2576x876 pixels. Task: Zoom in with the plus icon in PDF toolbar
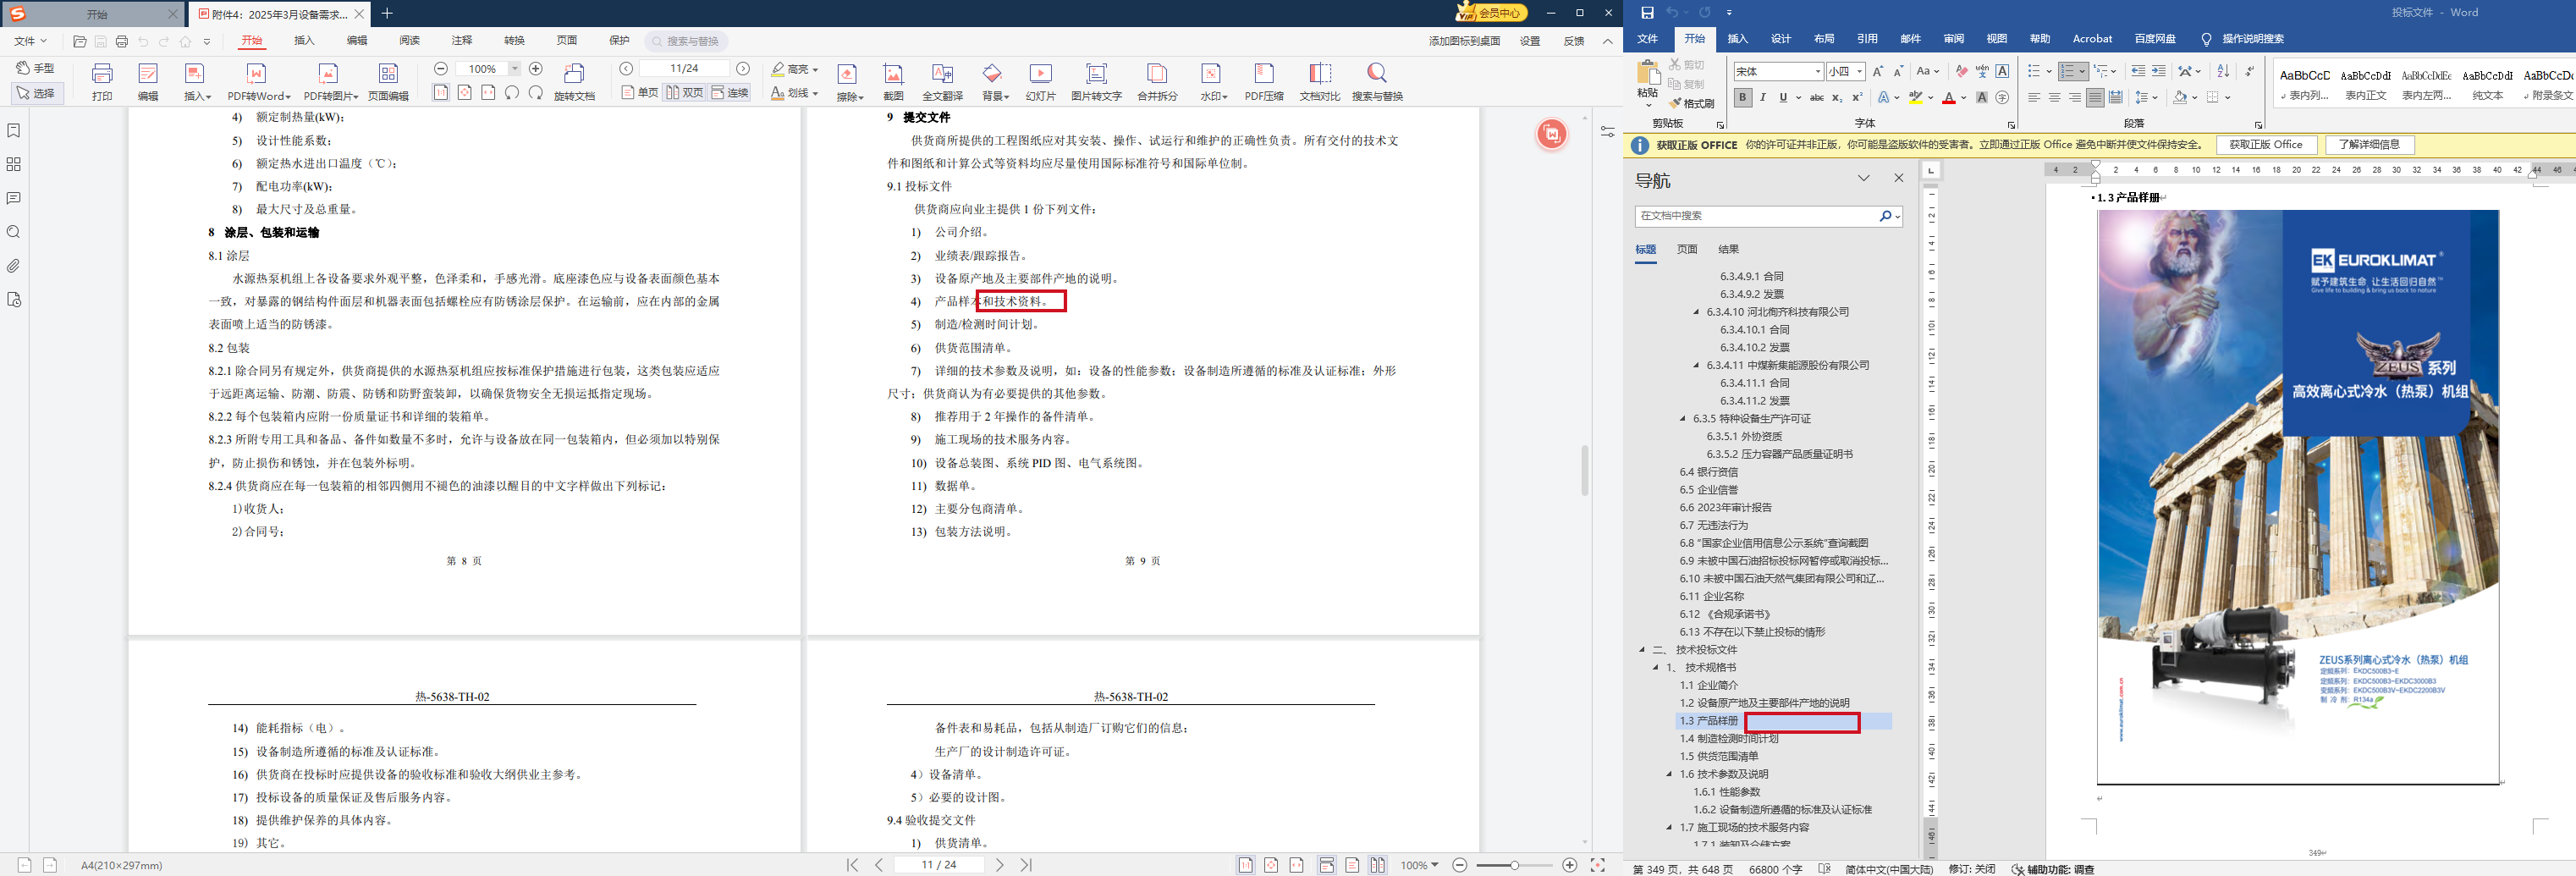pos(536,69)
